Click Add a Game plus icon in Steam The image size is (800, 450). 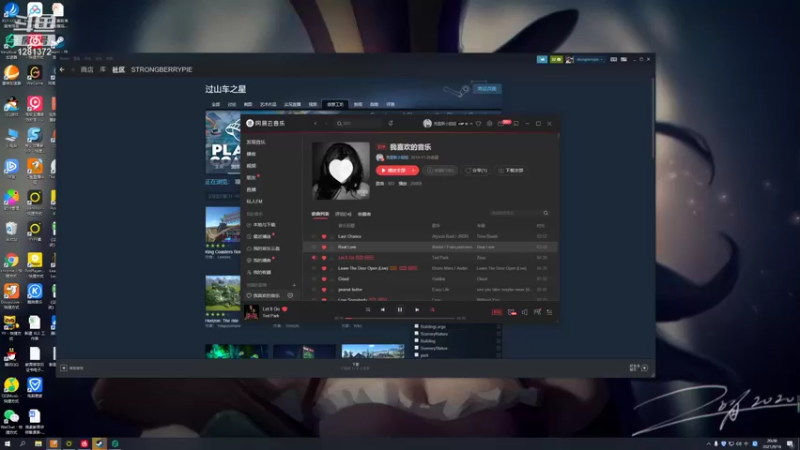[64, 368]
